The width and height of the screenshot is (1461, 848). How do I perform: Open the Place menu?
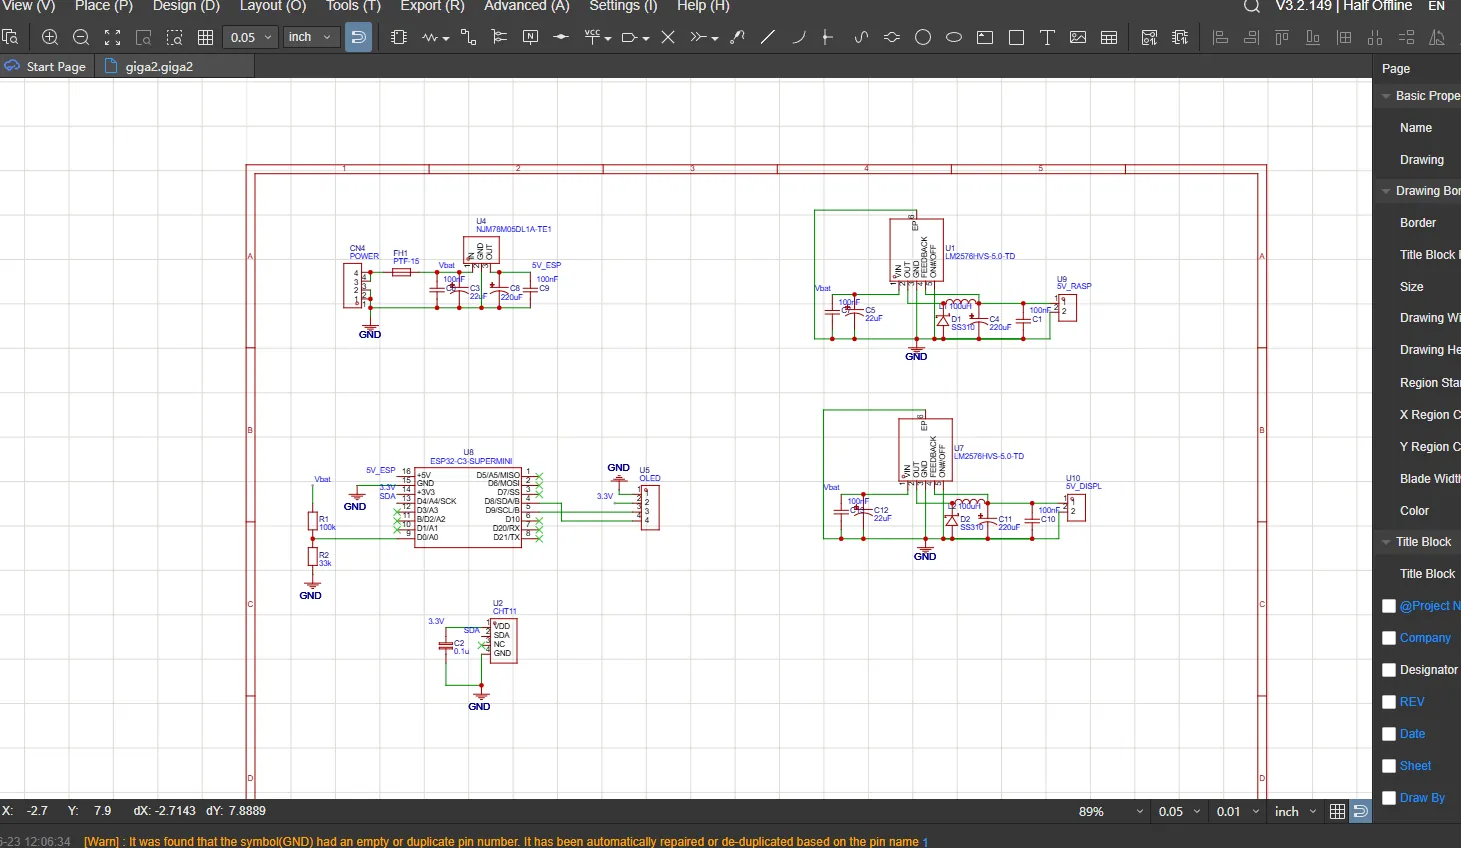click(x=104, y=6)
